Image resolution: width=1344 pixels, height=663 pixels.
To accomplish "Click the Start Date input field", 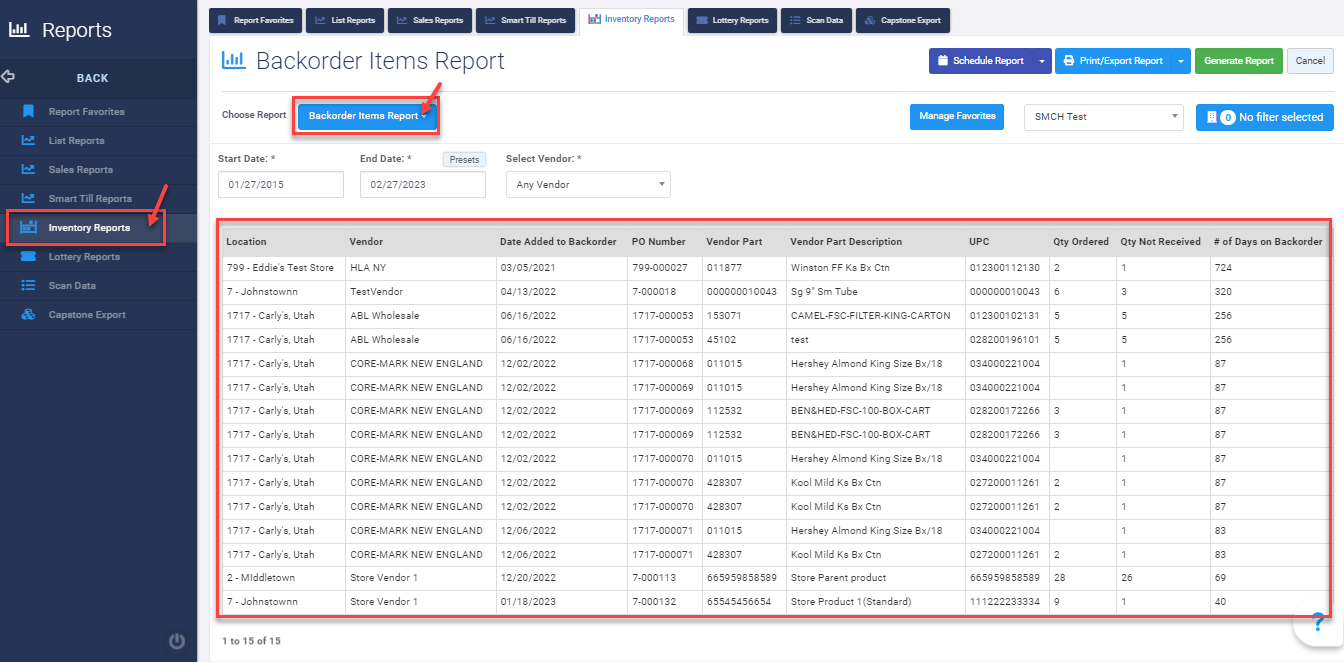I will pos(280,184).
